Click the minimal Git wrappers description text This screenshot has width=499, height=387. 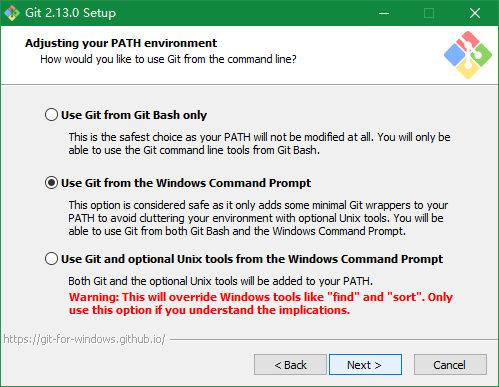tap(258, 218)
